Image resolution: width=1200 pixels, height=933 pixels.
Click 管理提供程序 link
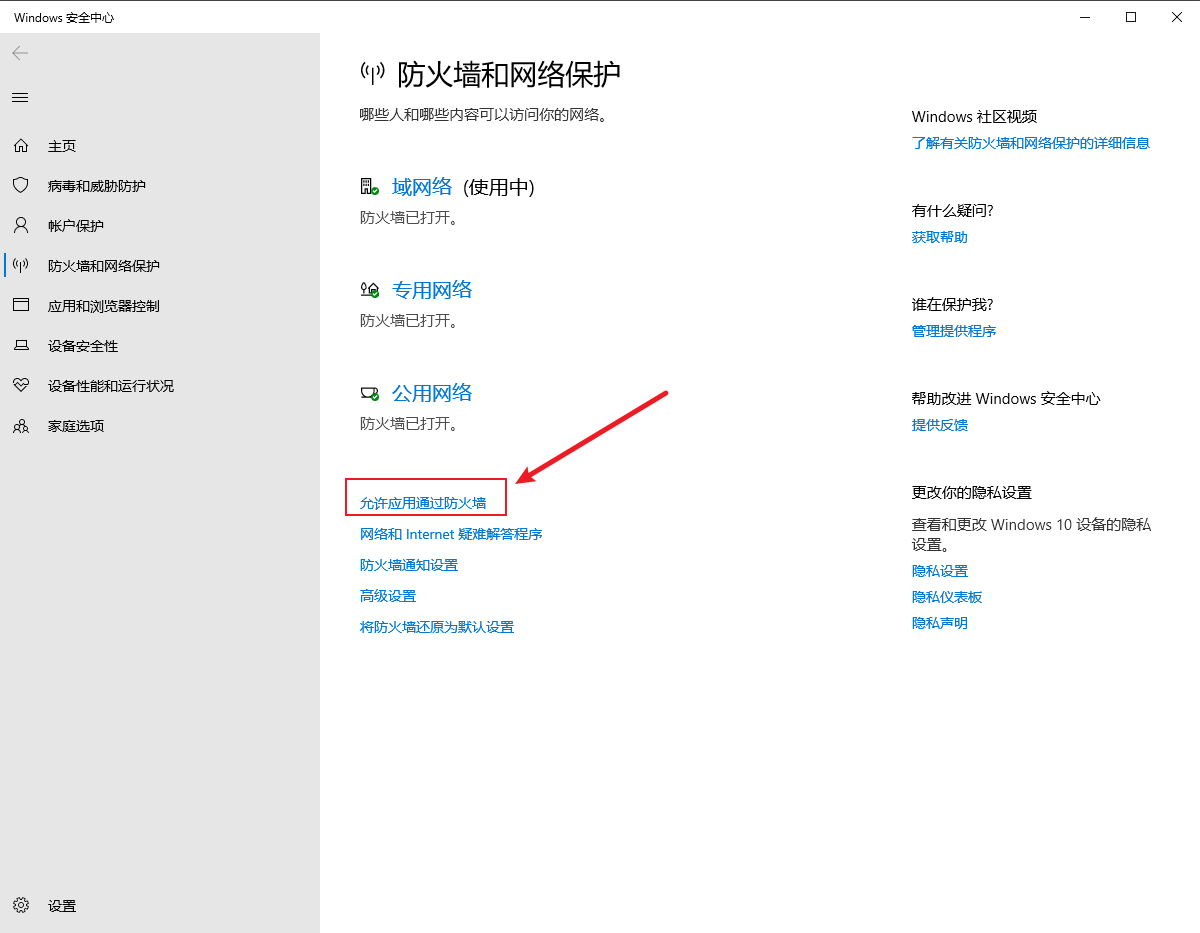click(954, 331)
